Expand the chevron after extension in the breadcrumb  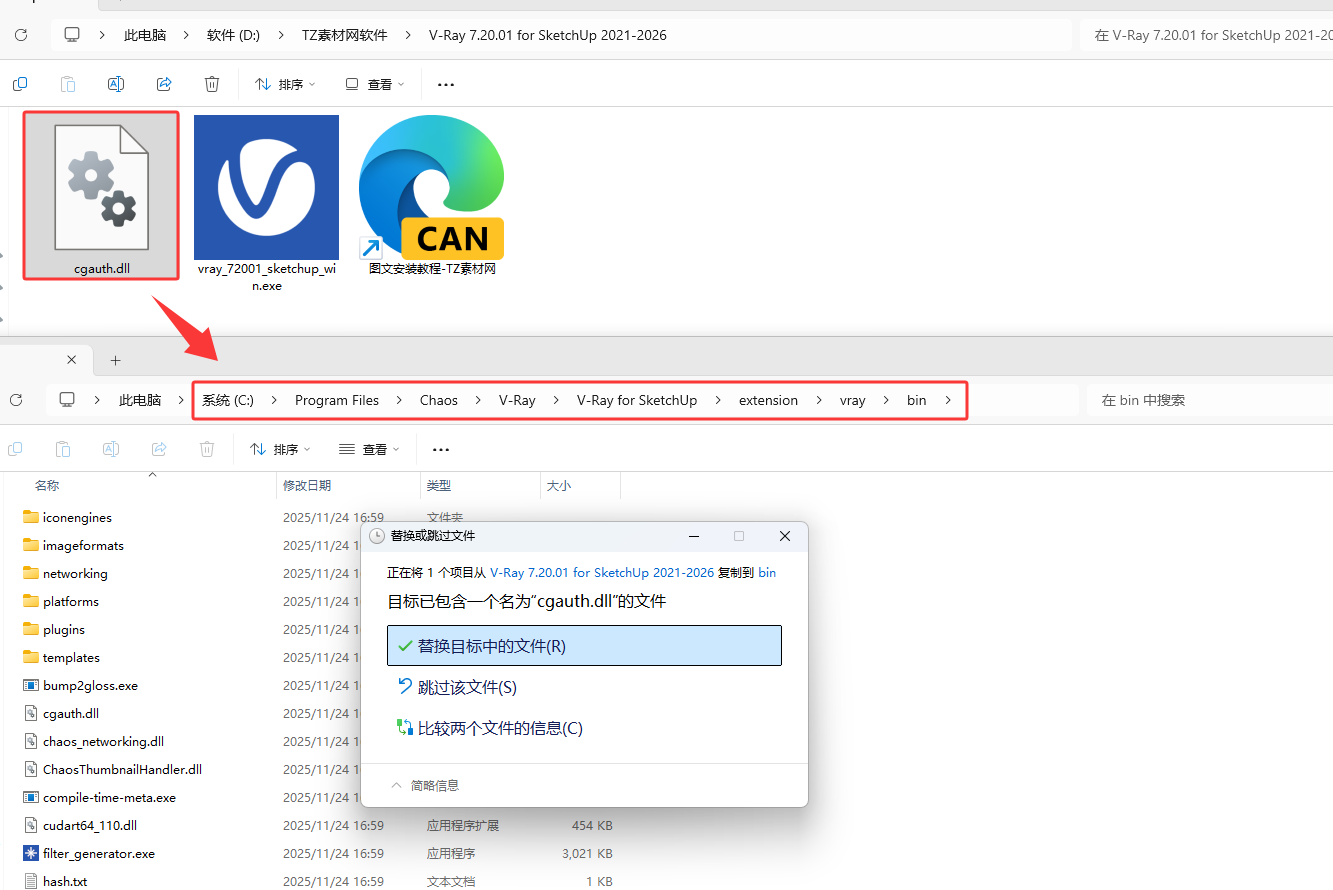coord(818,400)
